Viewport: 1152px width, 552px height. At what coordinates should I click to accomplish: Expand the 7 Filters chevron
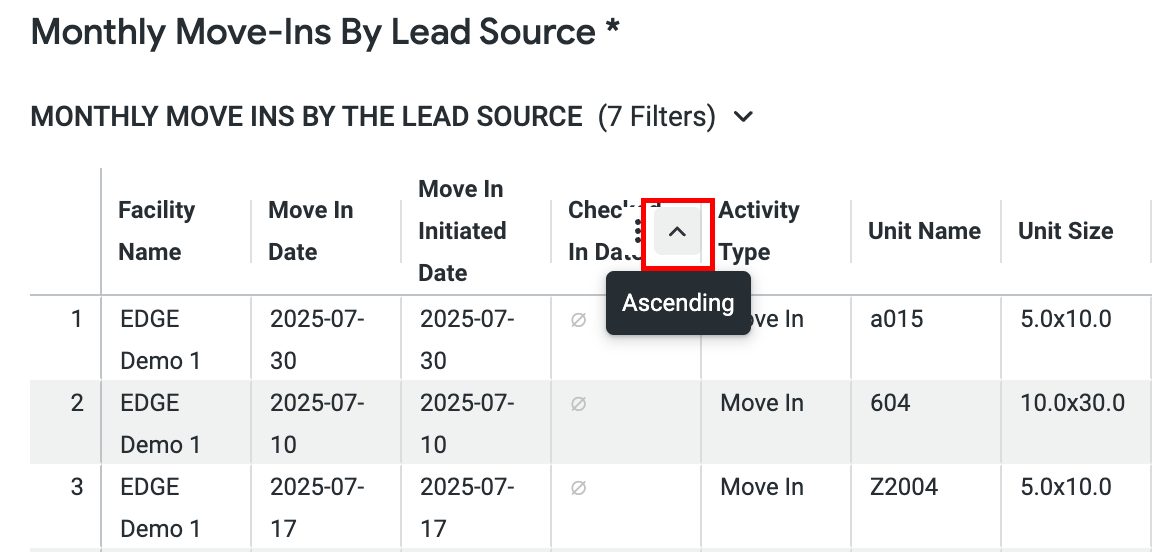pos(743,117)
